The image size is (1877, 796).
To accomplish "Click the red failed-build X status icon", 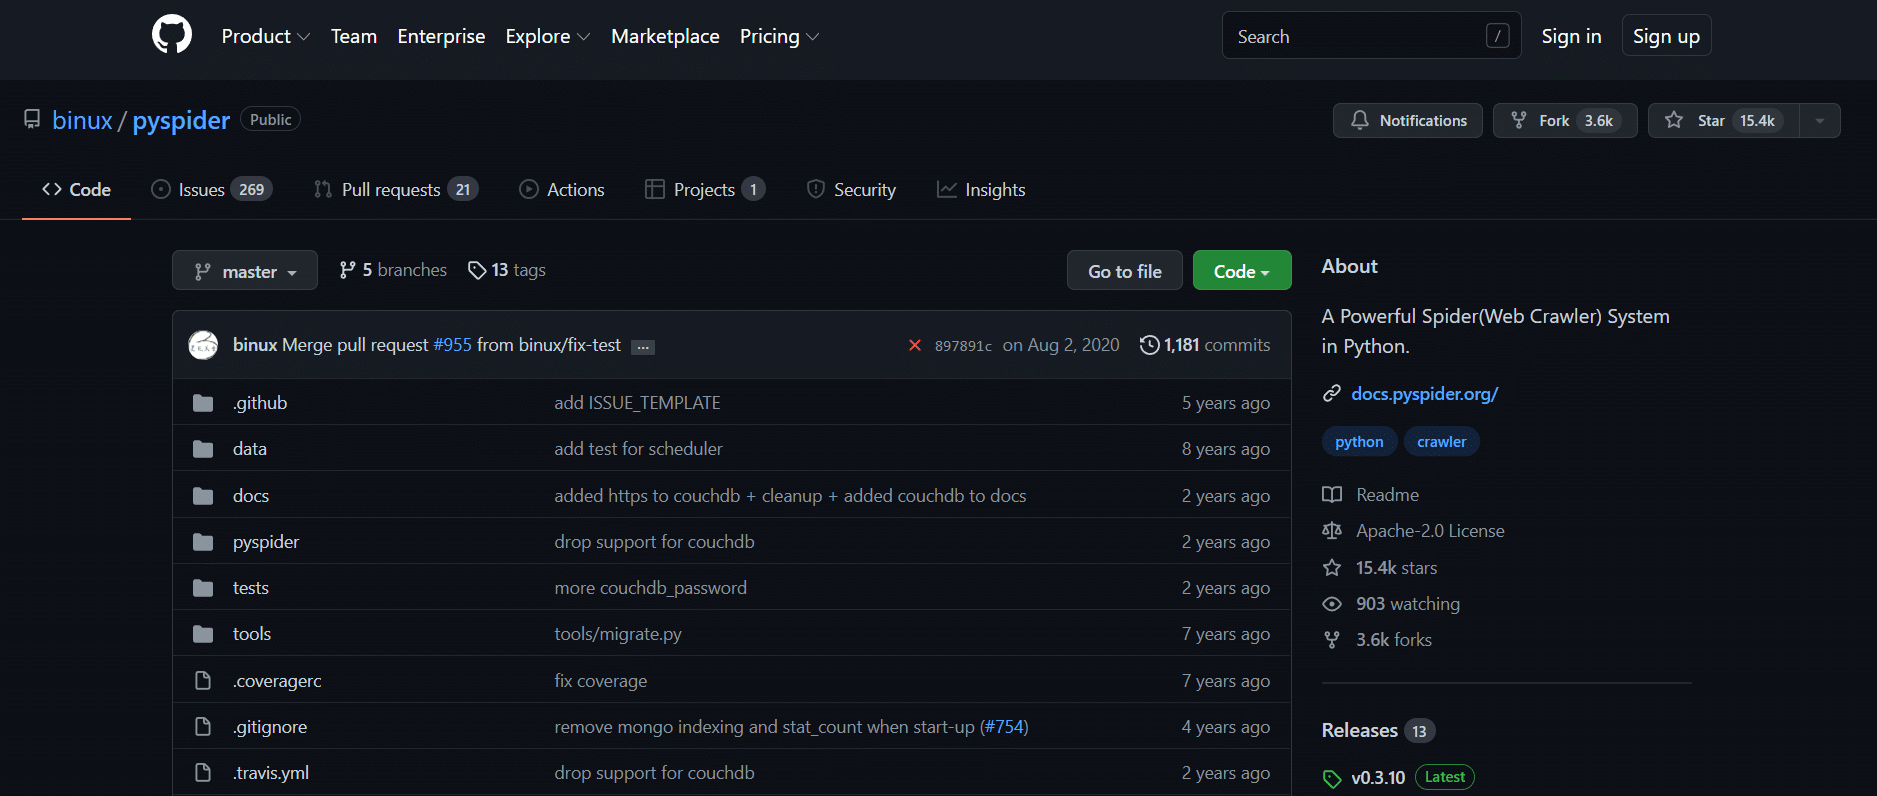I will pyautogui.click(x=915, y=345).
